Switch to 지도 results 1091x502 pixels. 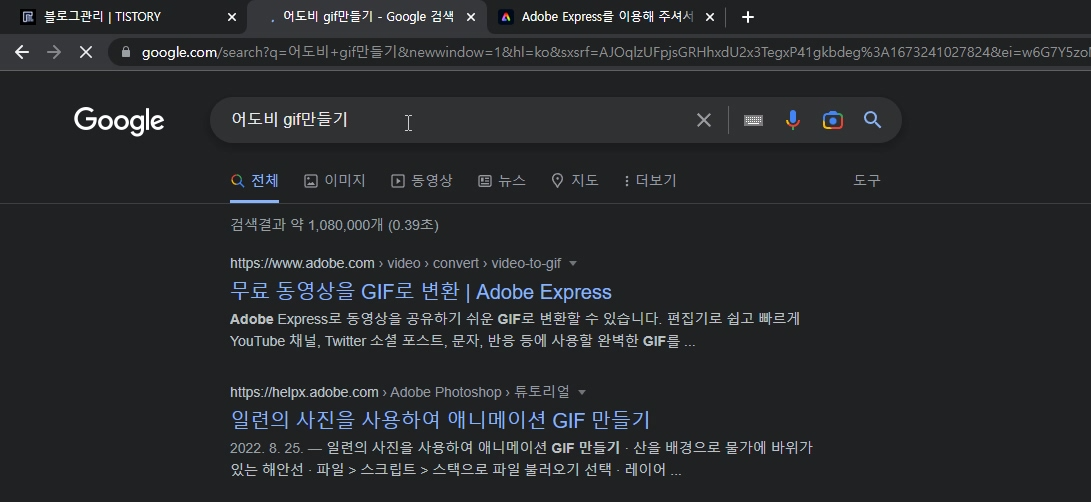pyautogui.click(x=575, y=181)
